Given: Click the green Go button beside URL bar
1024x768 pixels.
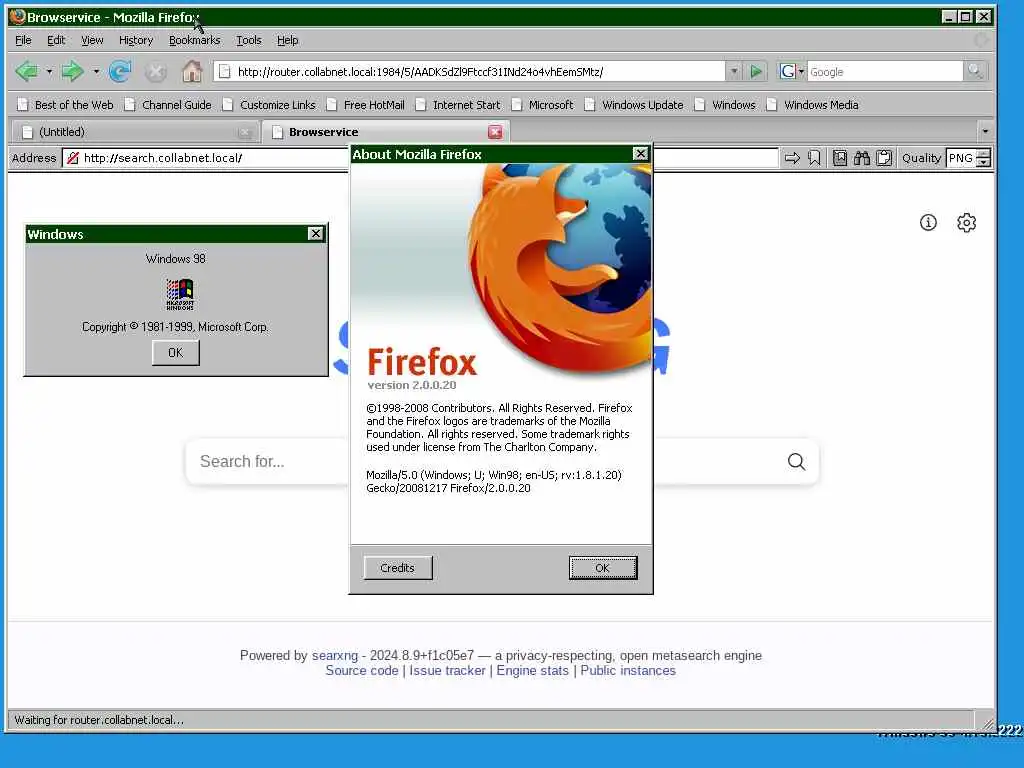Looking at the screenshot, I should coord(756,71).
